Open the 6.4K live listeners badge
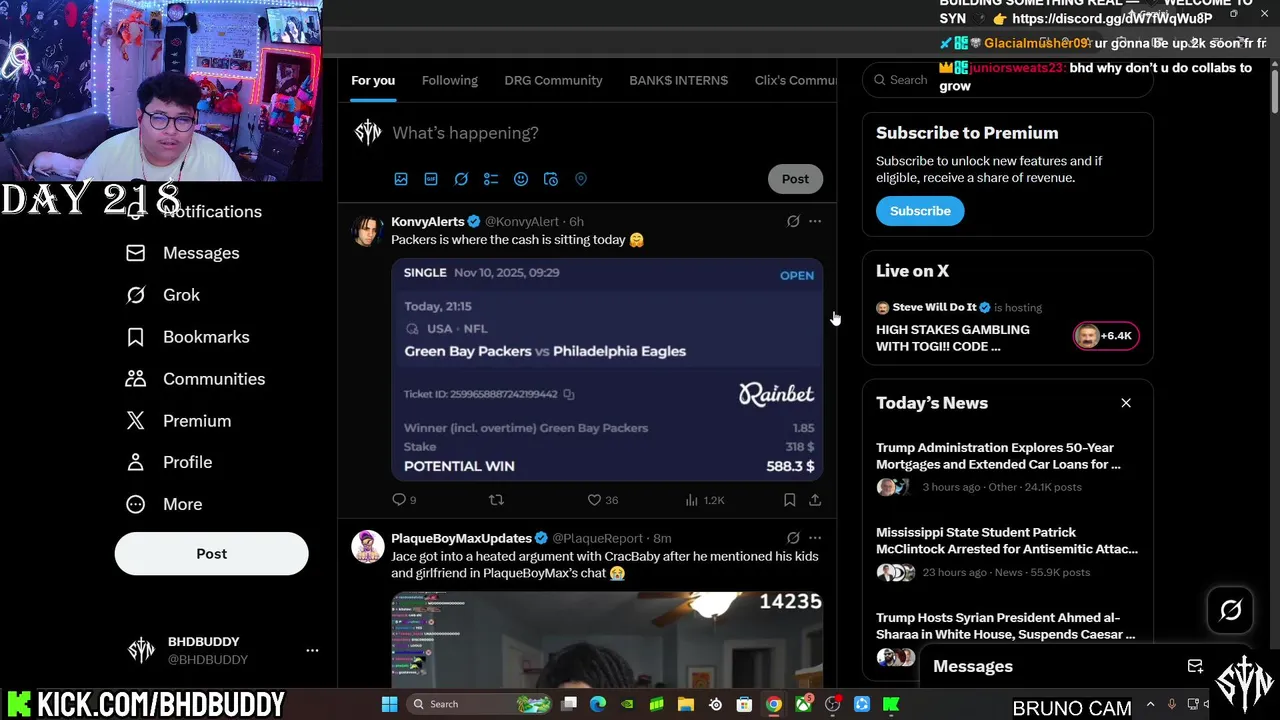The image size is (1280, 720). pos(1105,336)
